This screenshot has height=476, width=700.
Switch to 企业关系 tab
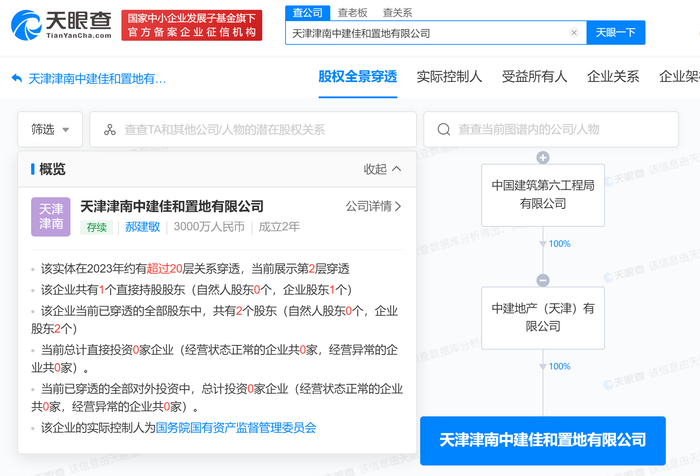tap(613, 77)
